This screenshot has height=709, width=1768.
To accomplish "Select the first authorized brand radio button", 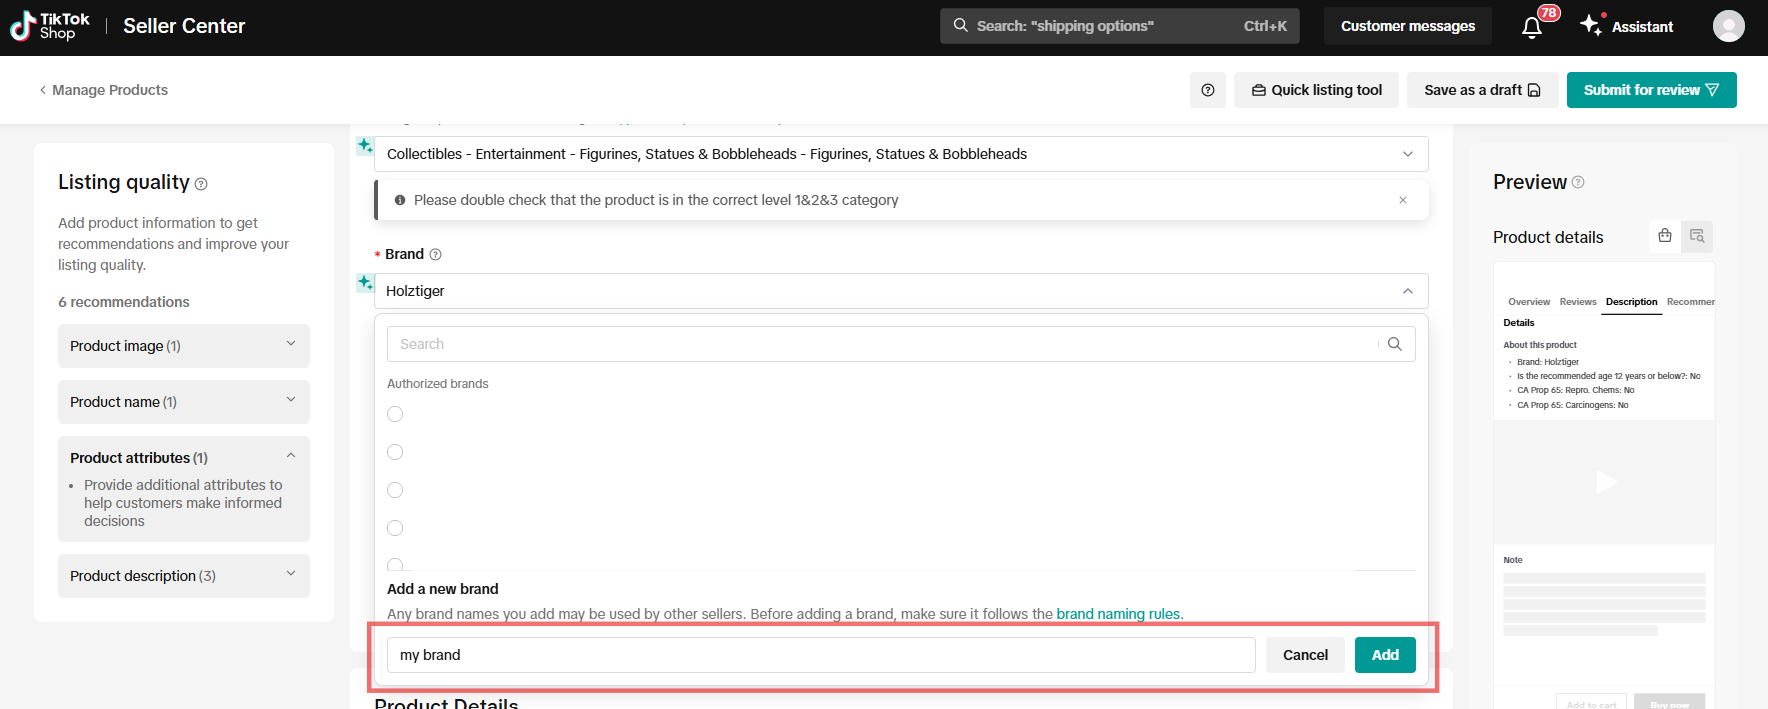I will click(x=395, y=414).
